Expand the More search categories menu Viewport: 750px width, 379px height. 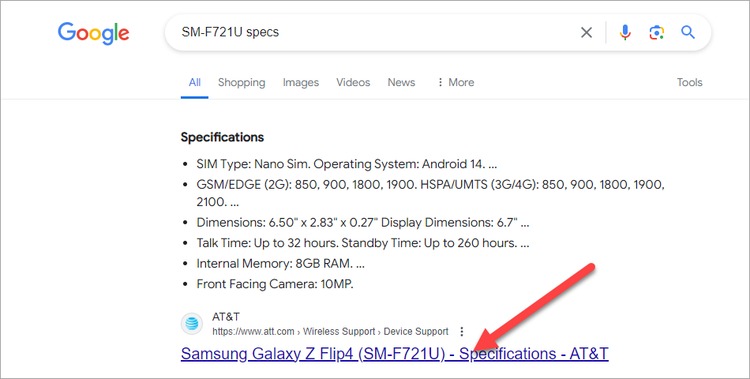(455, 82)
